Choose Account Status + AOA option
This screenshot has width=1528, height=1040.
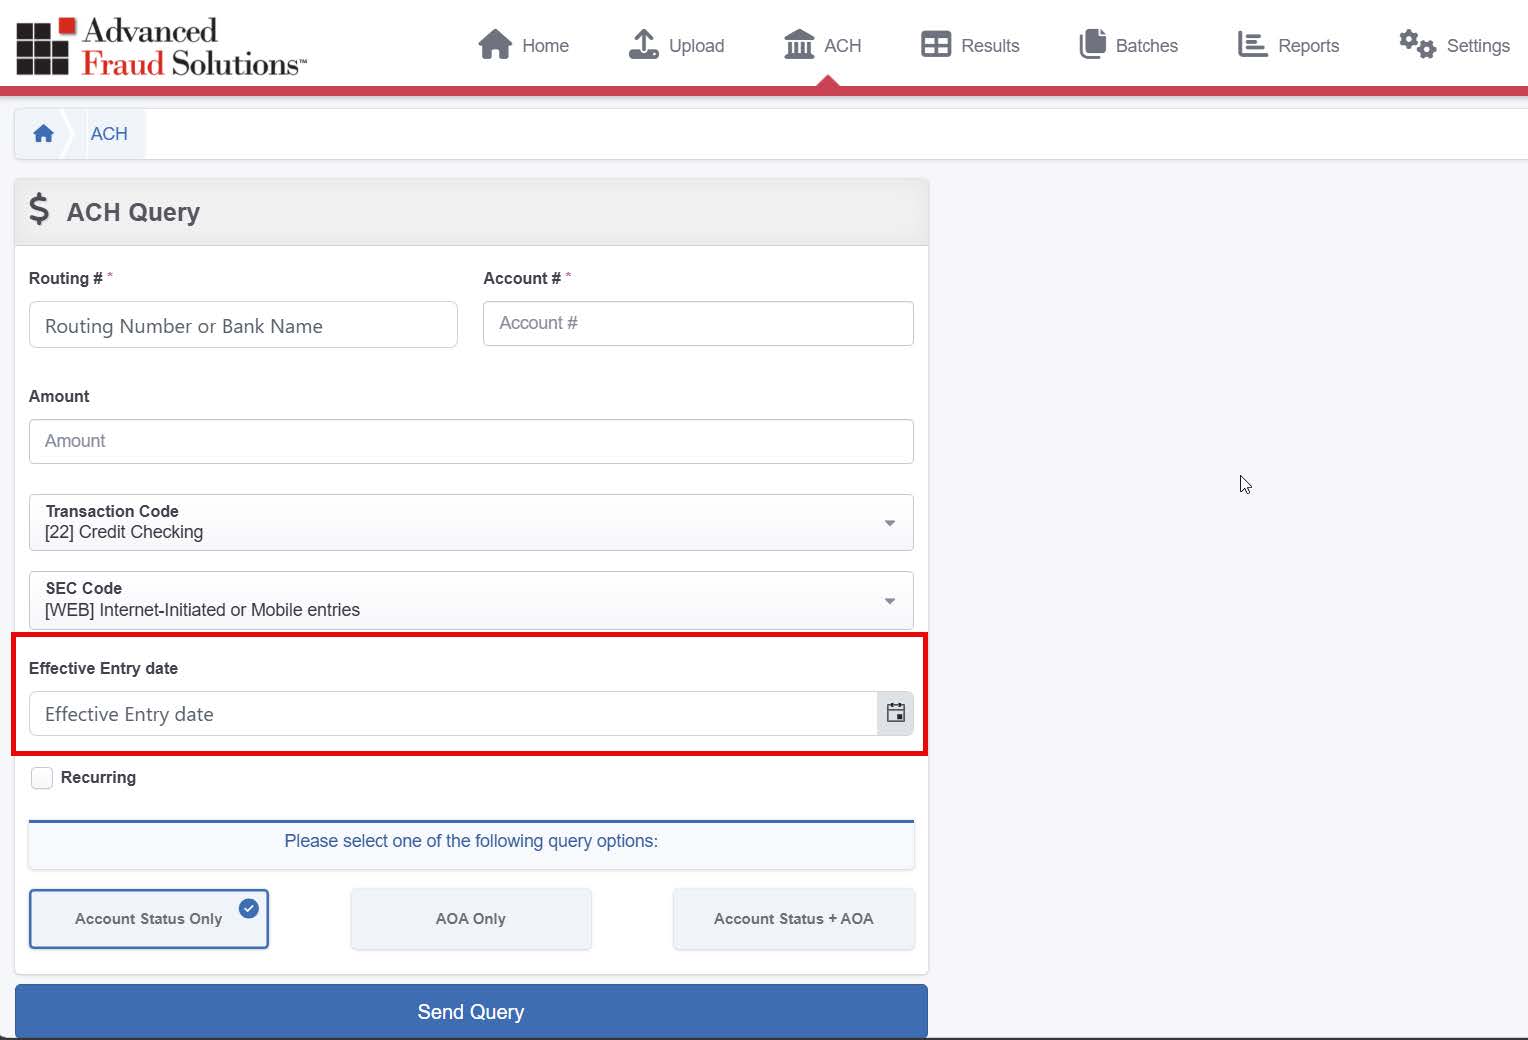tap(794, 919)
